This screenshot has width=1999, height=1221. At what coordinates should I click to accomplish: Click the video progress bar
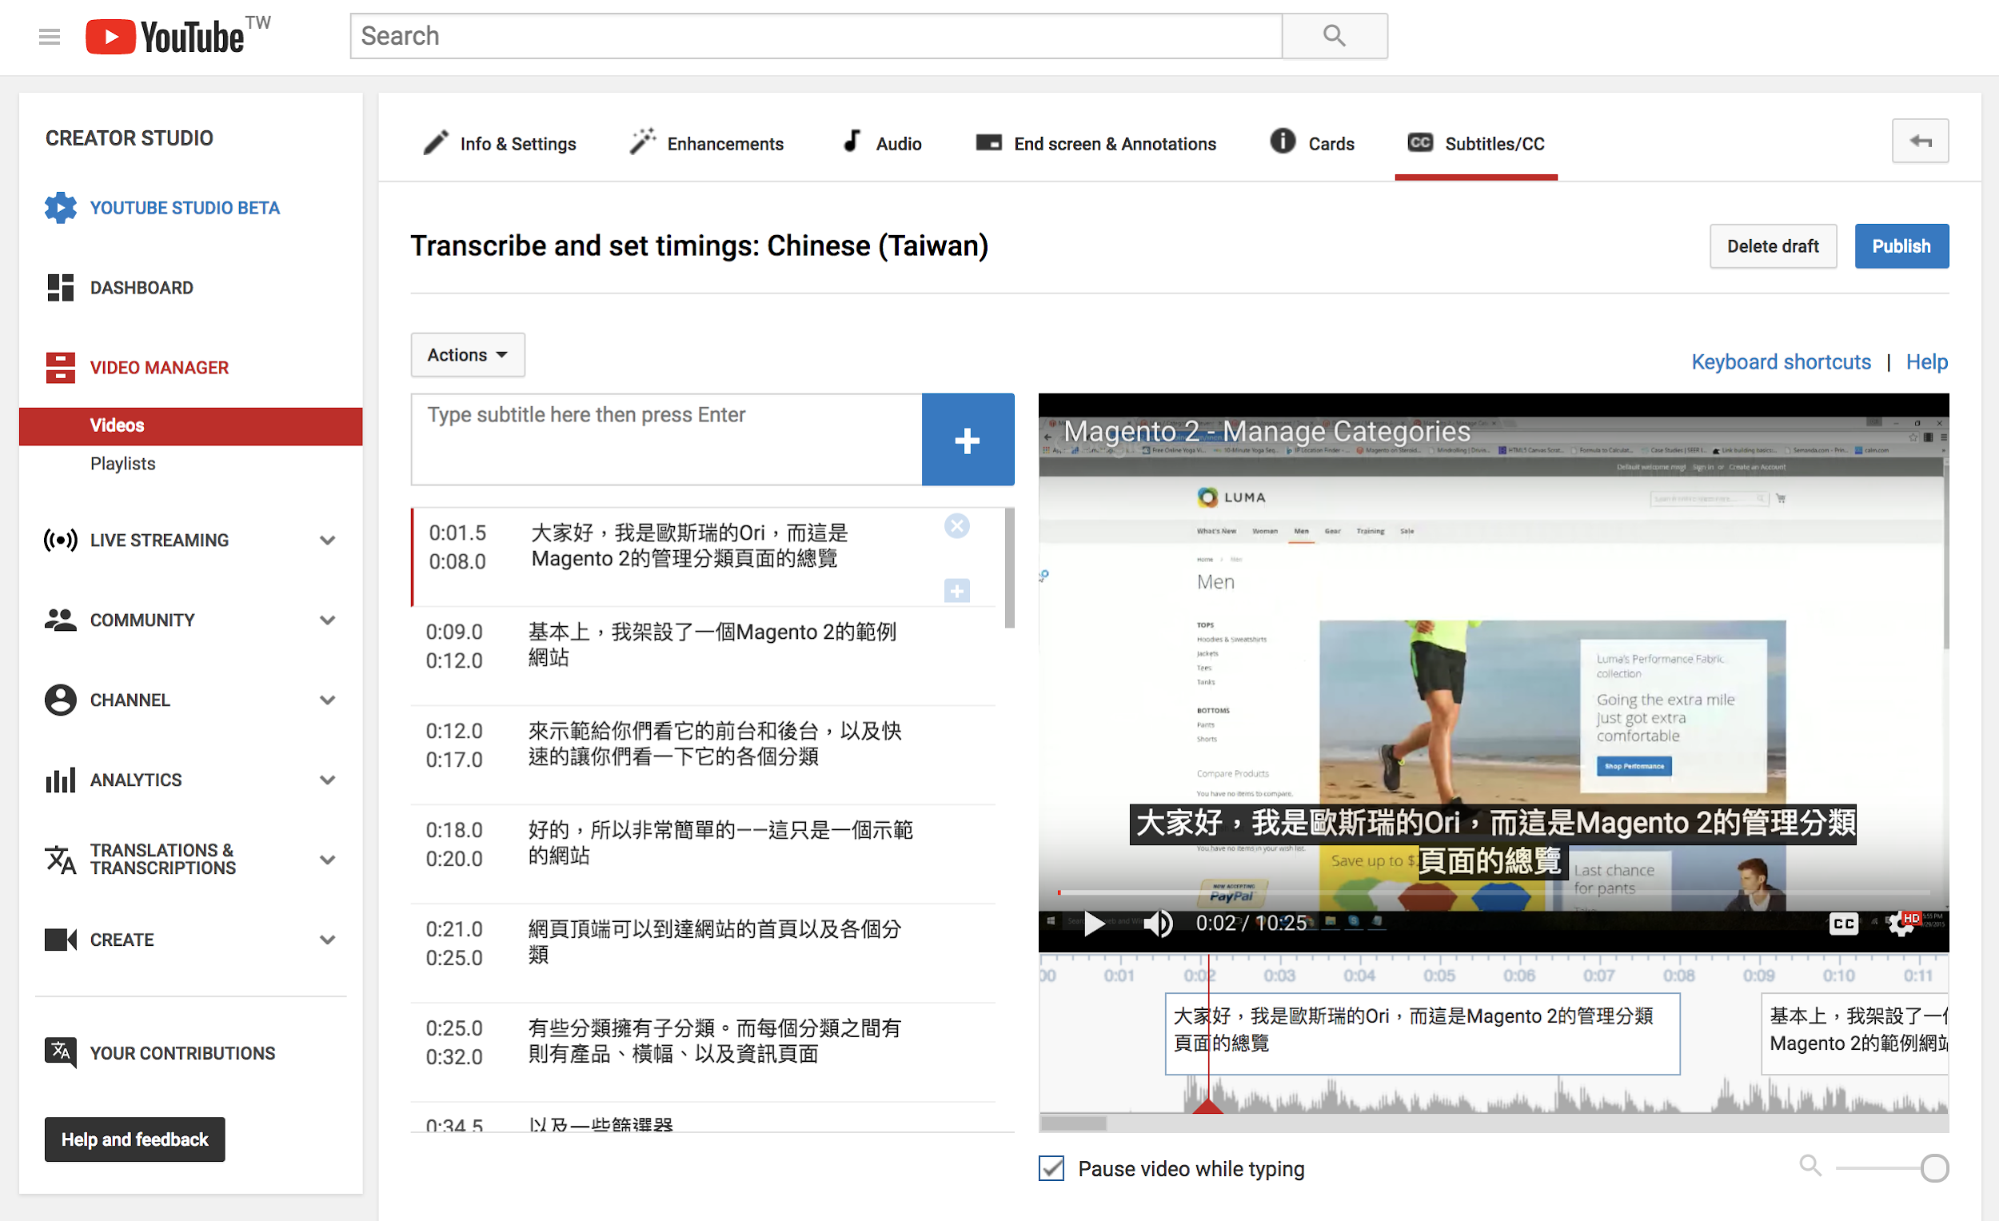click(x=1493, y=891)
